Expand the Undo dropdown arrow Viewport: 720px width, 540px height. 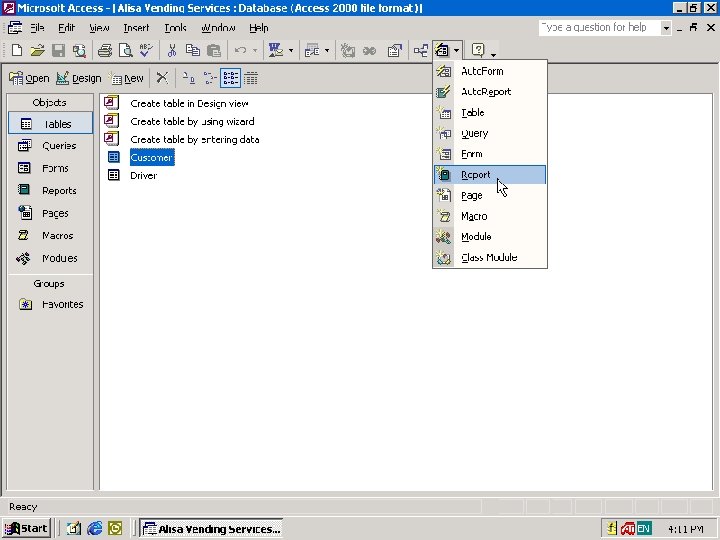(x=255, y=50)
